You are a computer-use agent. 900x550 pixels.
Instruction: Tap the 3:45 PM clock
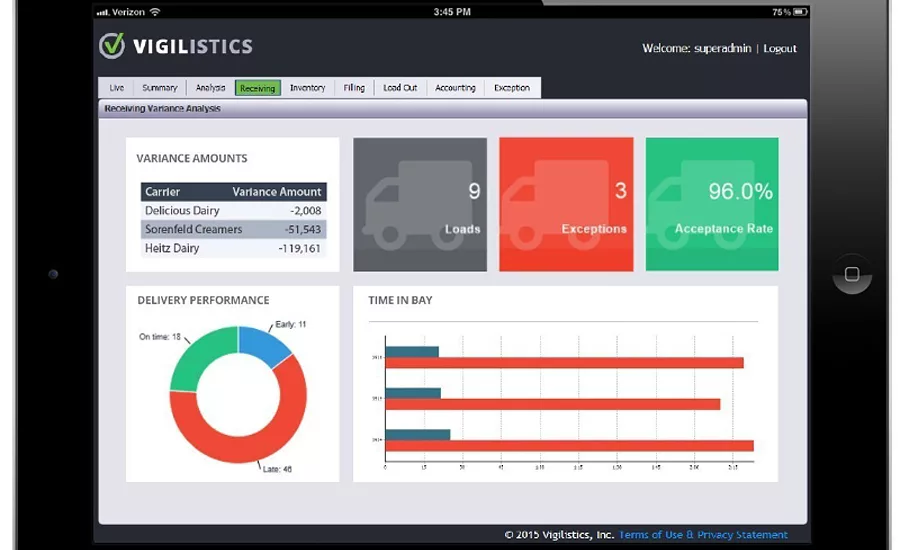pyautogui.click(x=452, y=12)
